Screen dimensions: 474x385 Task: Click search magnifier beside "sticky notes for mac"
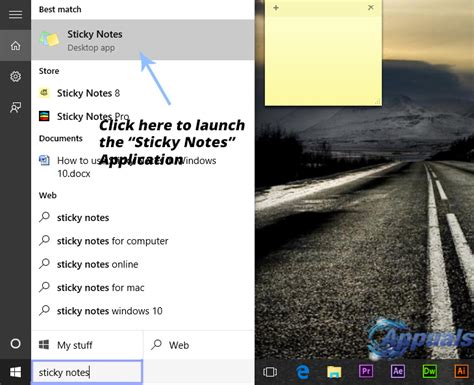[44, 287]
